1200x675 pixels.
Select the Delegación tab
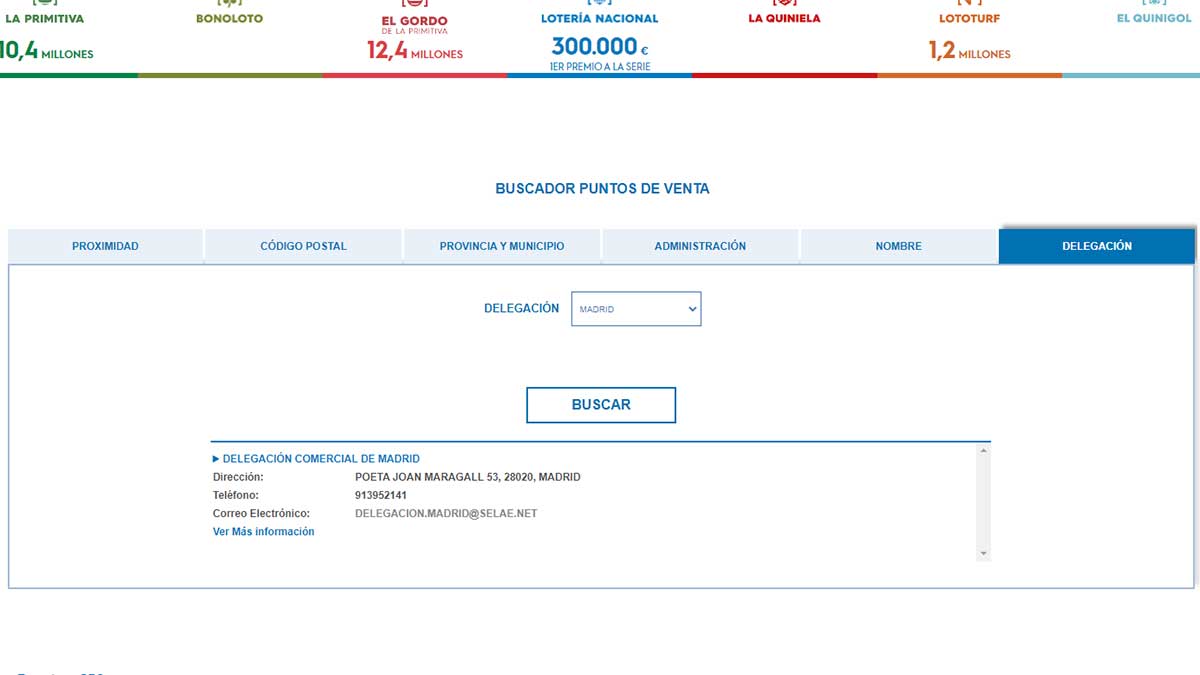tap(1097, 246)
